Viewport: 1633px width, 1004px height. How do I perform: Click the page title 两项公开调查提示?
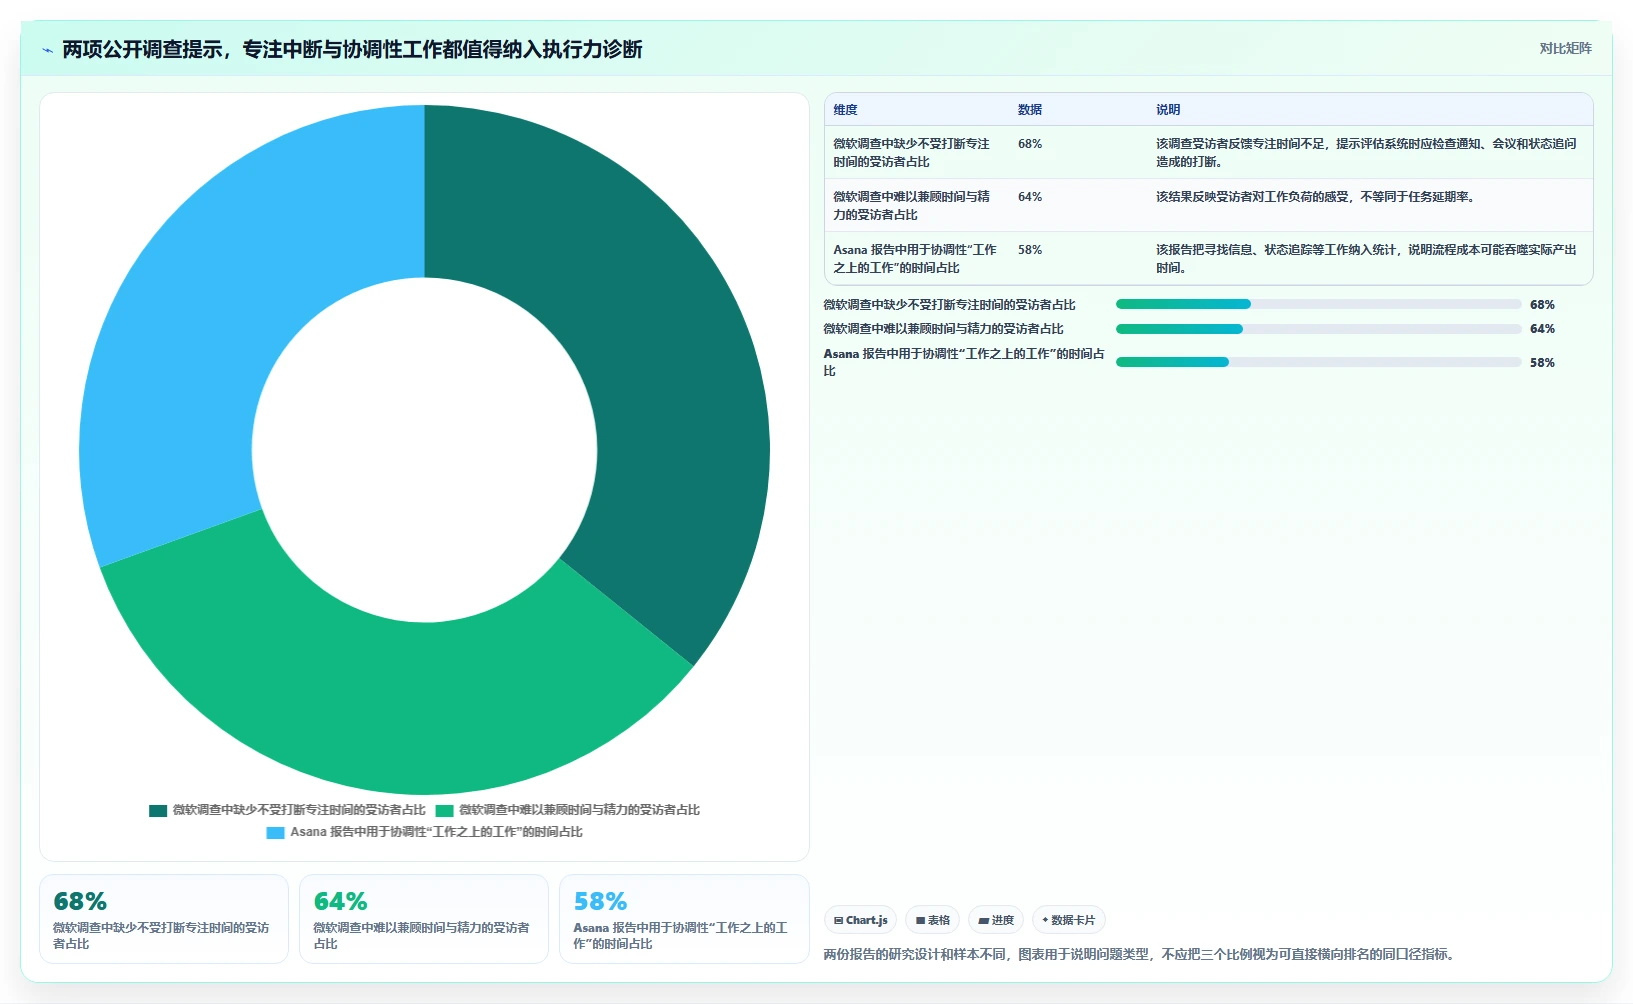pyautogui.click(x=352, y=50)
